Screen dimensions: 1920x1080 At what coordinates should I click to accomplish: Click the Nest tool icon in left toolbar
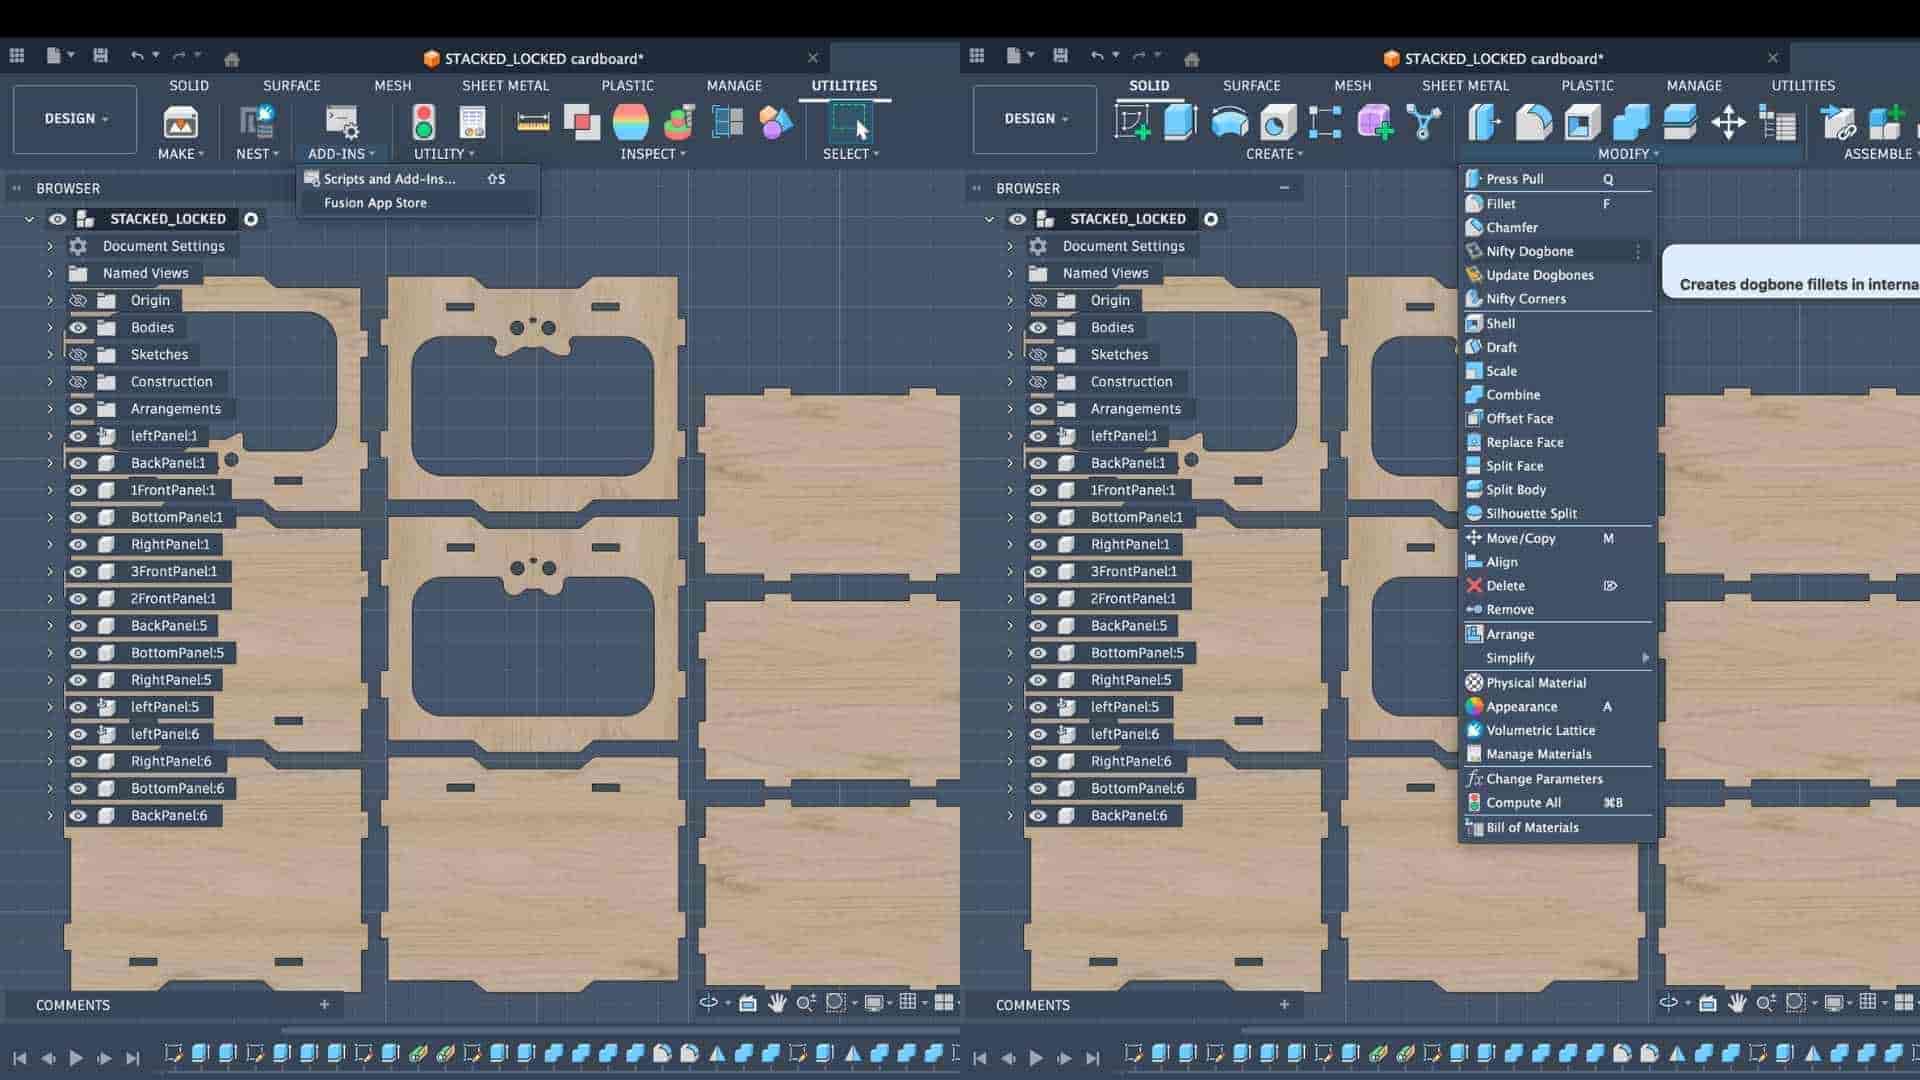[256, 123]
